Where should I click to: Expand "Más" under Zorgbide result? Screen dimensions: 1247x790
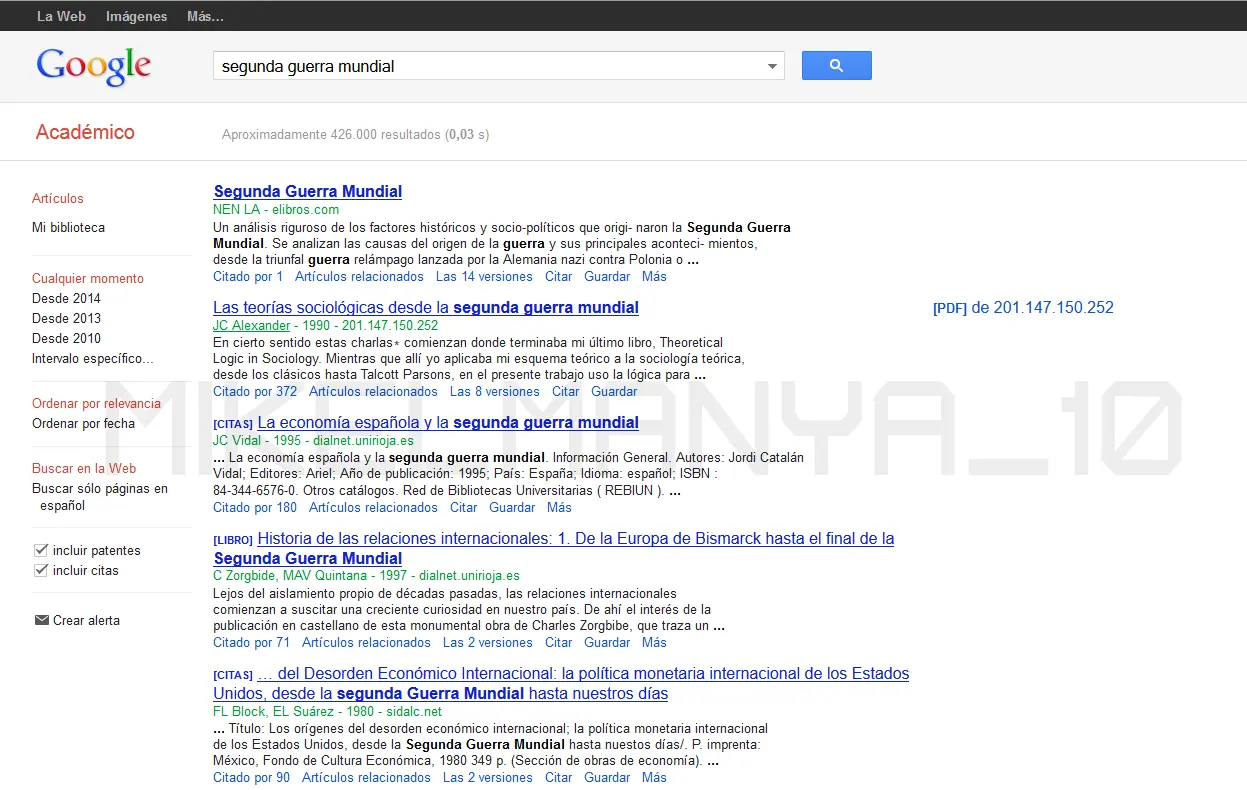pyautogui.click(x=654, y=642)
